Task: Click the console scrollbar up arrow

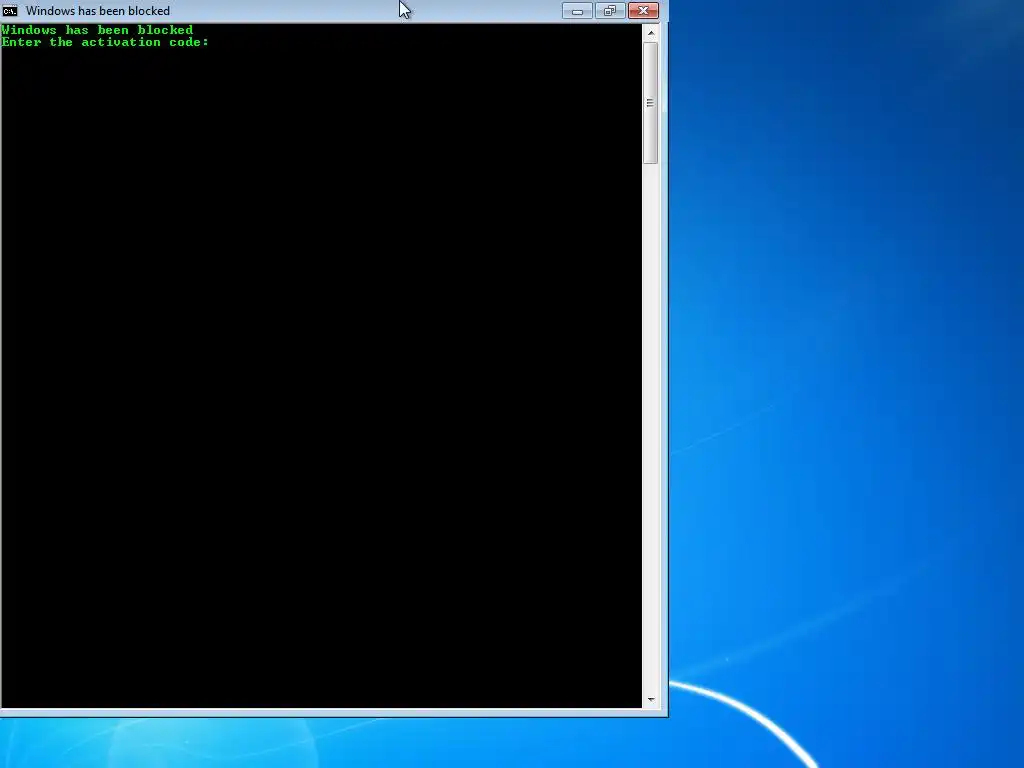Action: [650, 33]
